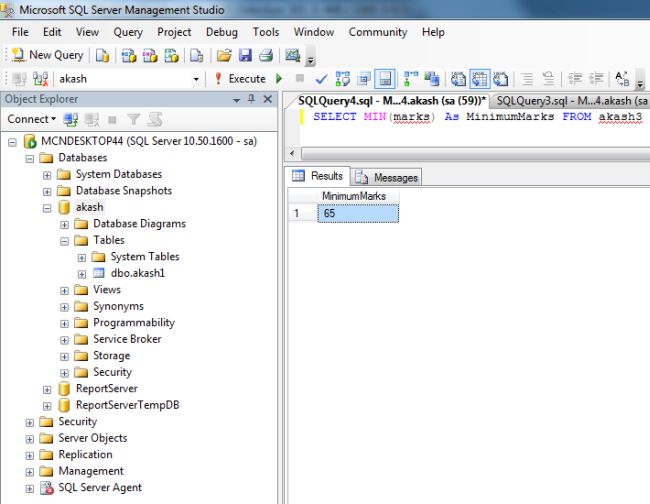The height and width of the screenshot is (504, 650).
Task: Display Estimated Execution Plan icon
Action: click(343, 79)
